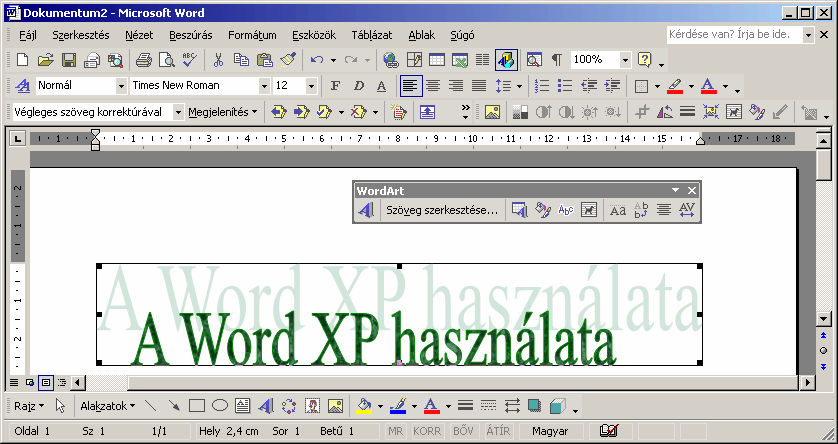Open Format WordArt paint icon
The image size is (838, 444).
pos(542,211)
